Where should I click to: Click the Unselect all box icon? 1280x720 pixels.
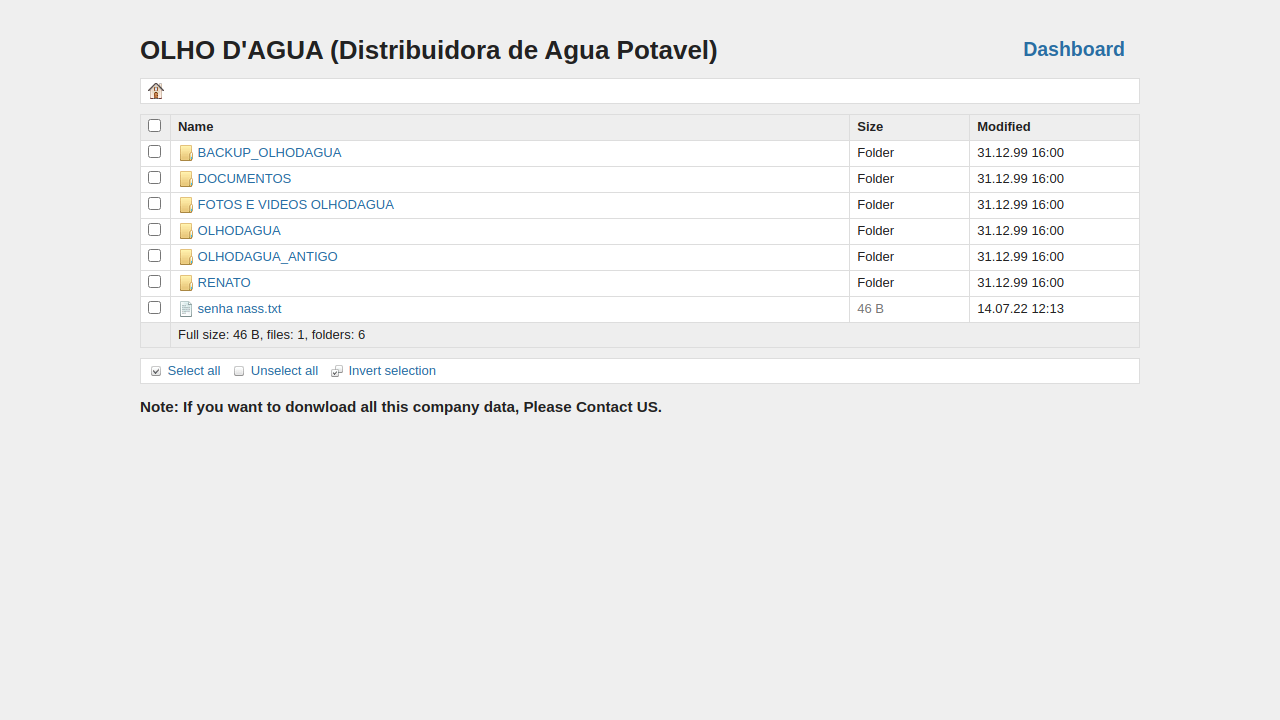[x=239, y=371]
